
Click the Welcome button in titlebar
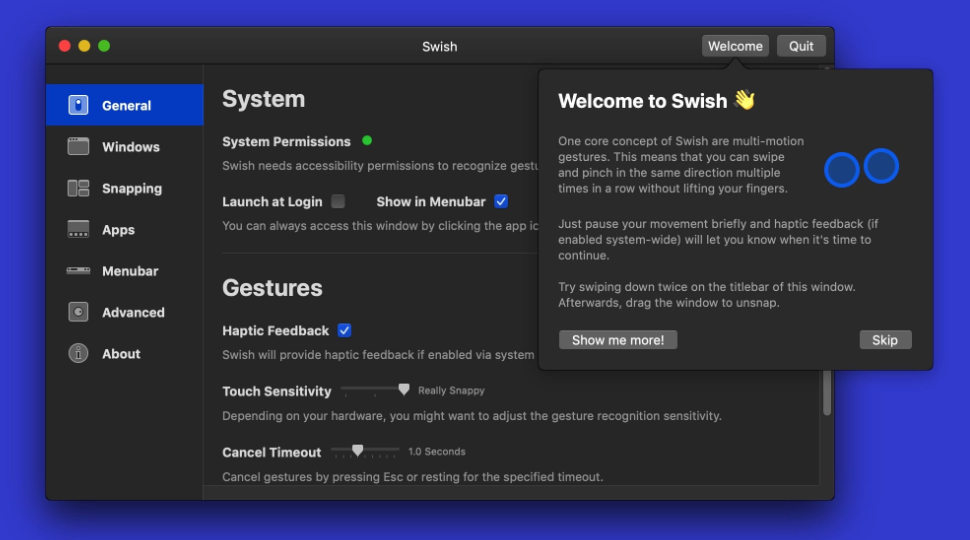(735, 46)
